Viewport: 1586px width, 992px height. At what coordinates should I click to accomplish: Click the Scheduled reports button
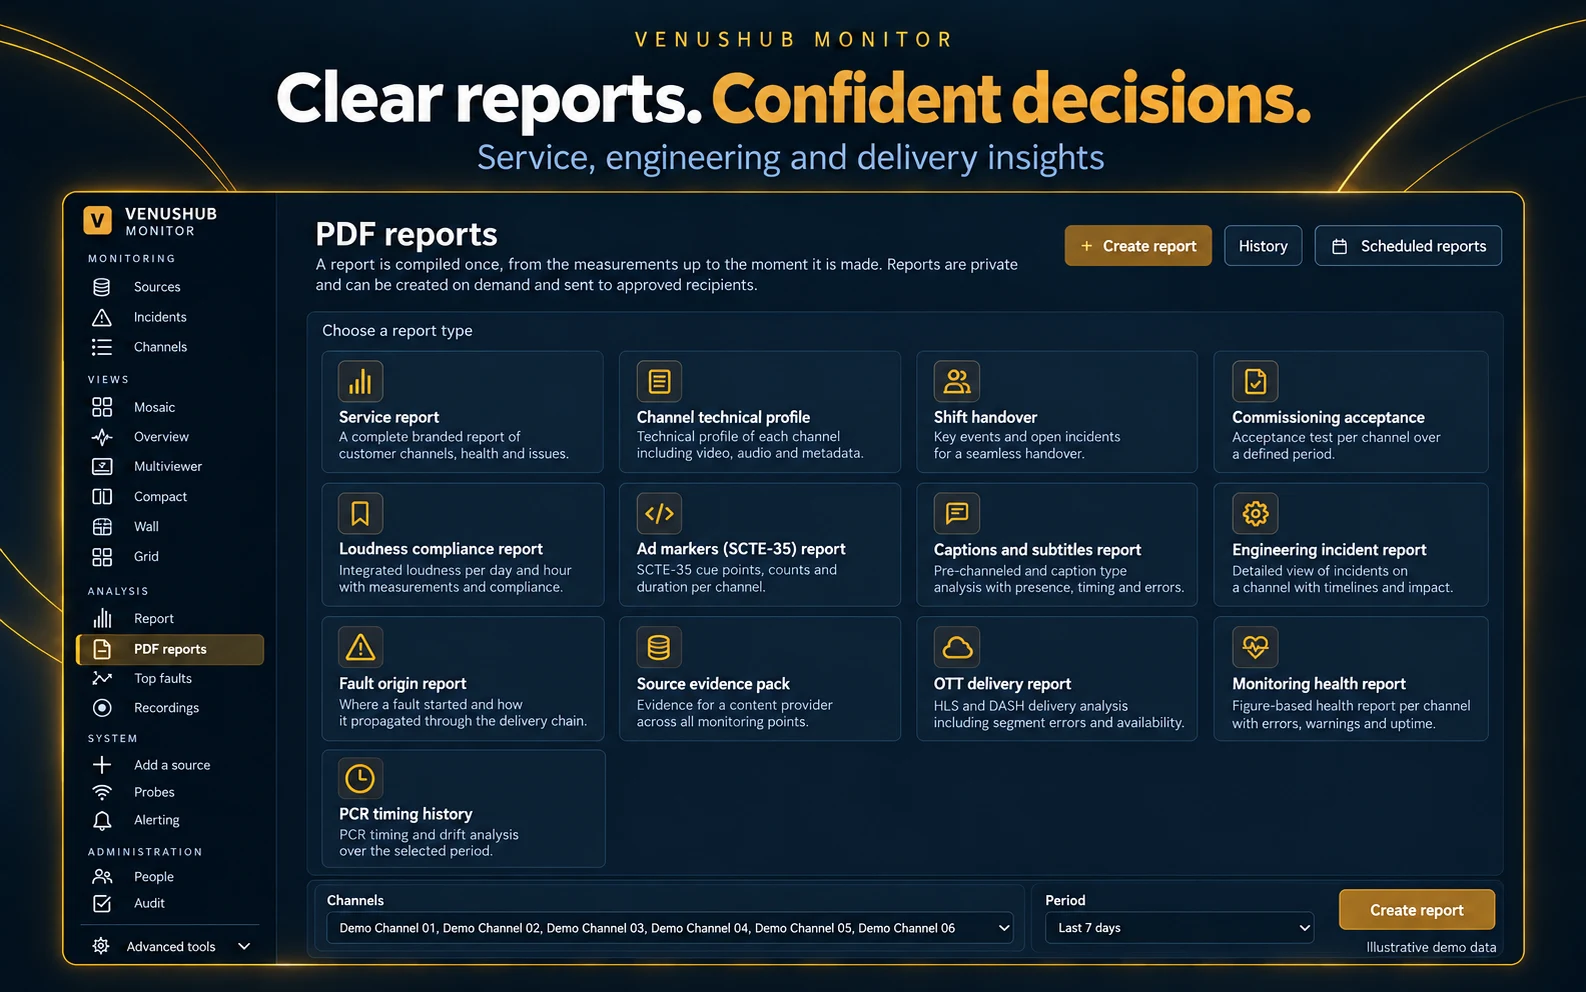tap(1408, 246)
